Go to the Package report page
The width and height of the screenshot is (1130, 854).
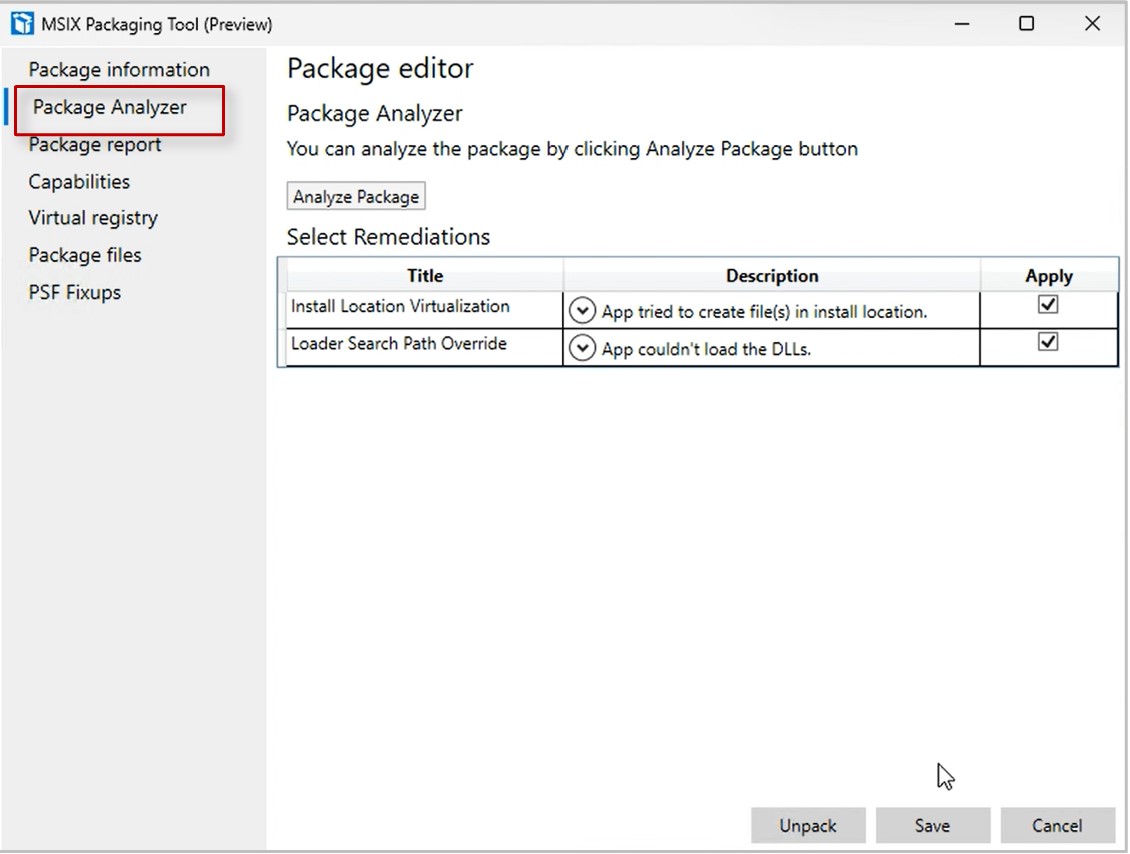tap(94, 145)
